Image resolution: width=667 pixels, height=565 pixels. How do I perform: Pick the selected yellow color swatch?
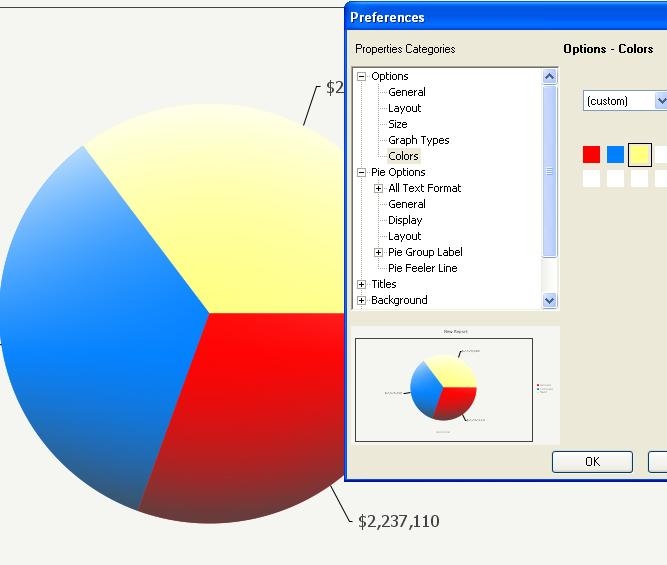[640, 154]
